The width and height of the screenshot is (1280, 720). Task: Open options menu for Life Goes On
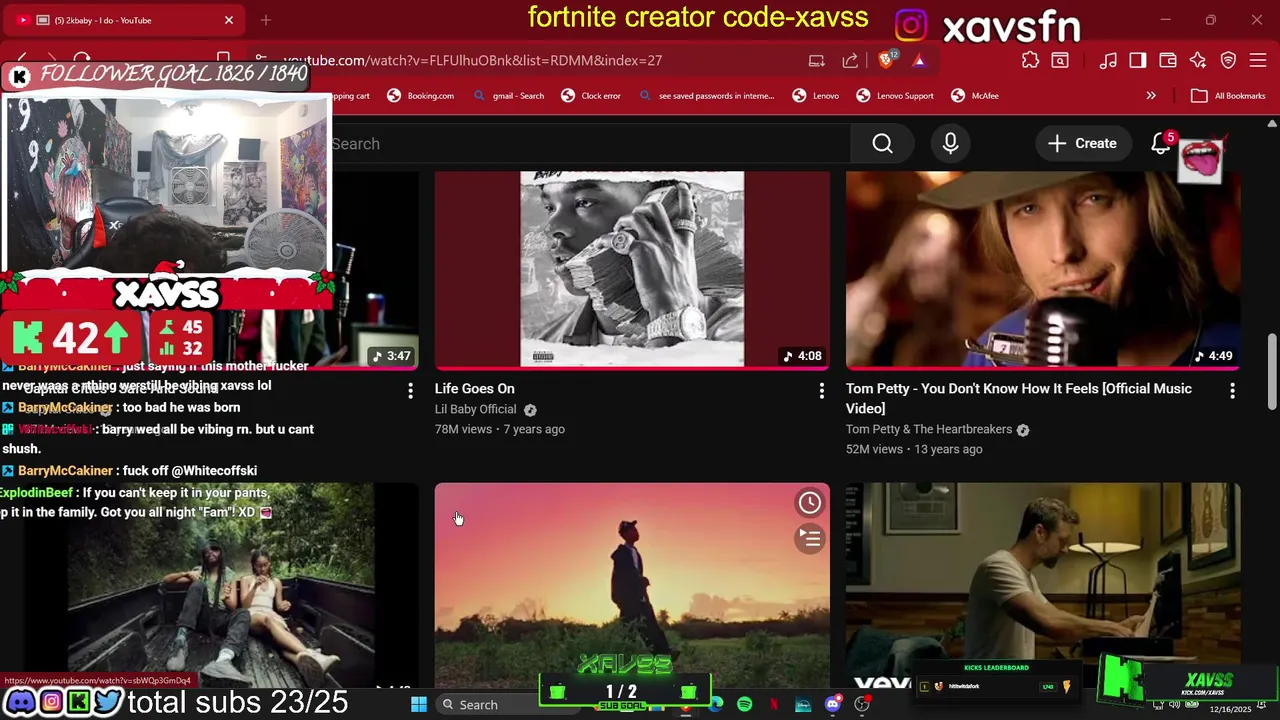click(x=822, y=390)
